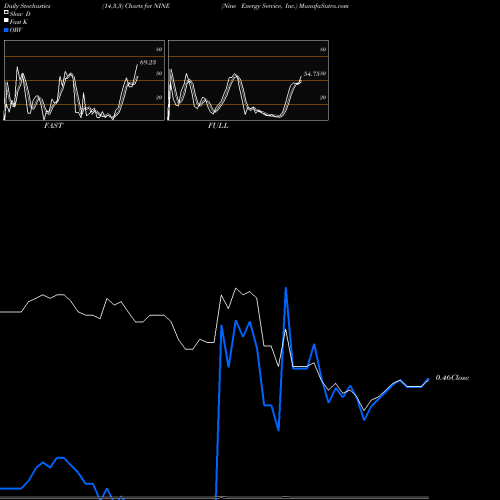This screenshot has height=500, width=500.
Task: Click the 69.23 value on the FAST chart
Action: (148, 62)
